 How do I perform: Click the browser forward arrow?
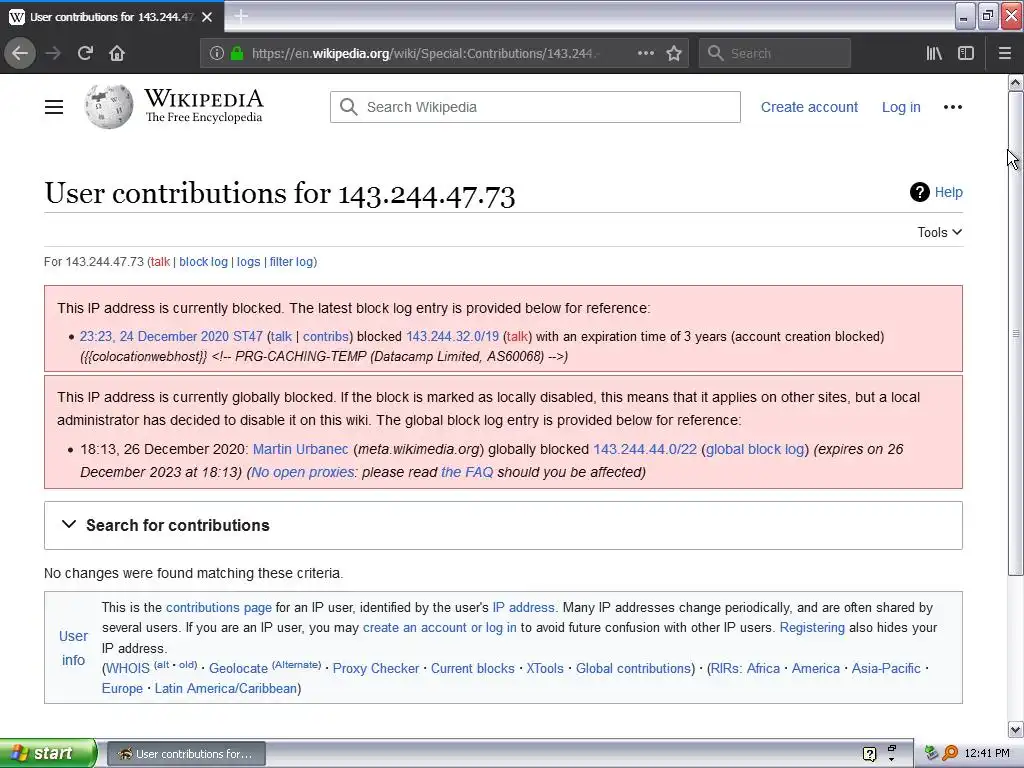tap(53, 53)
